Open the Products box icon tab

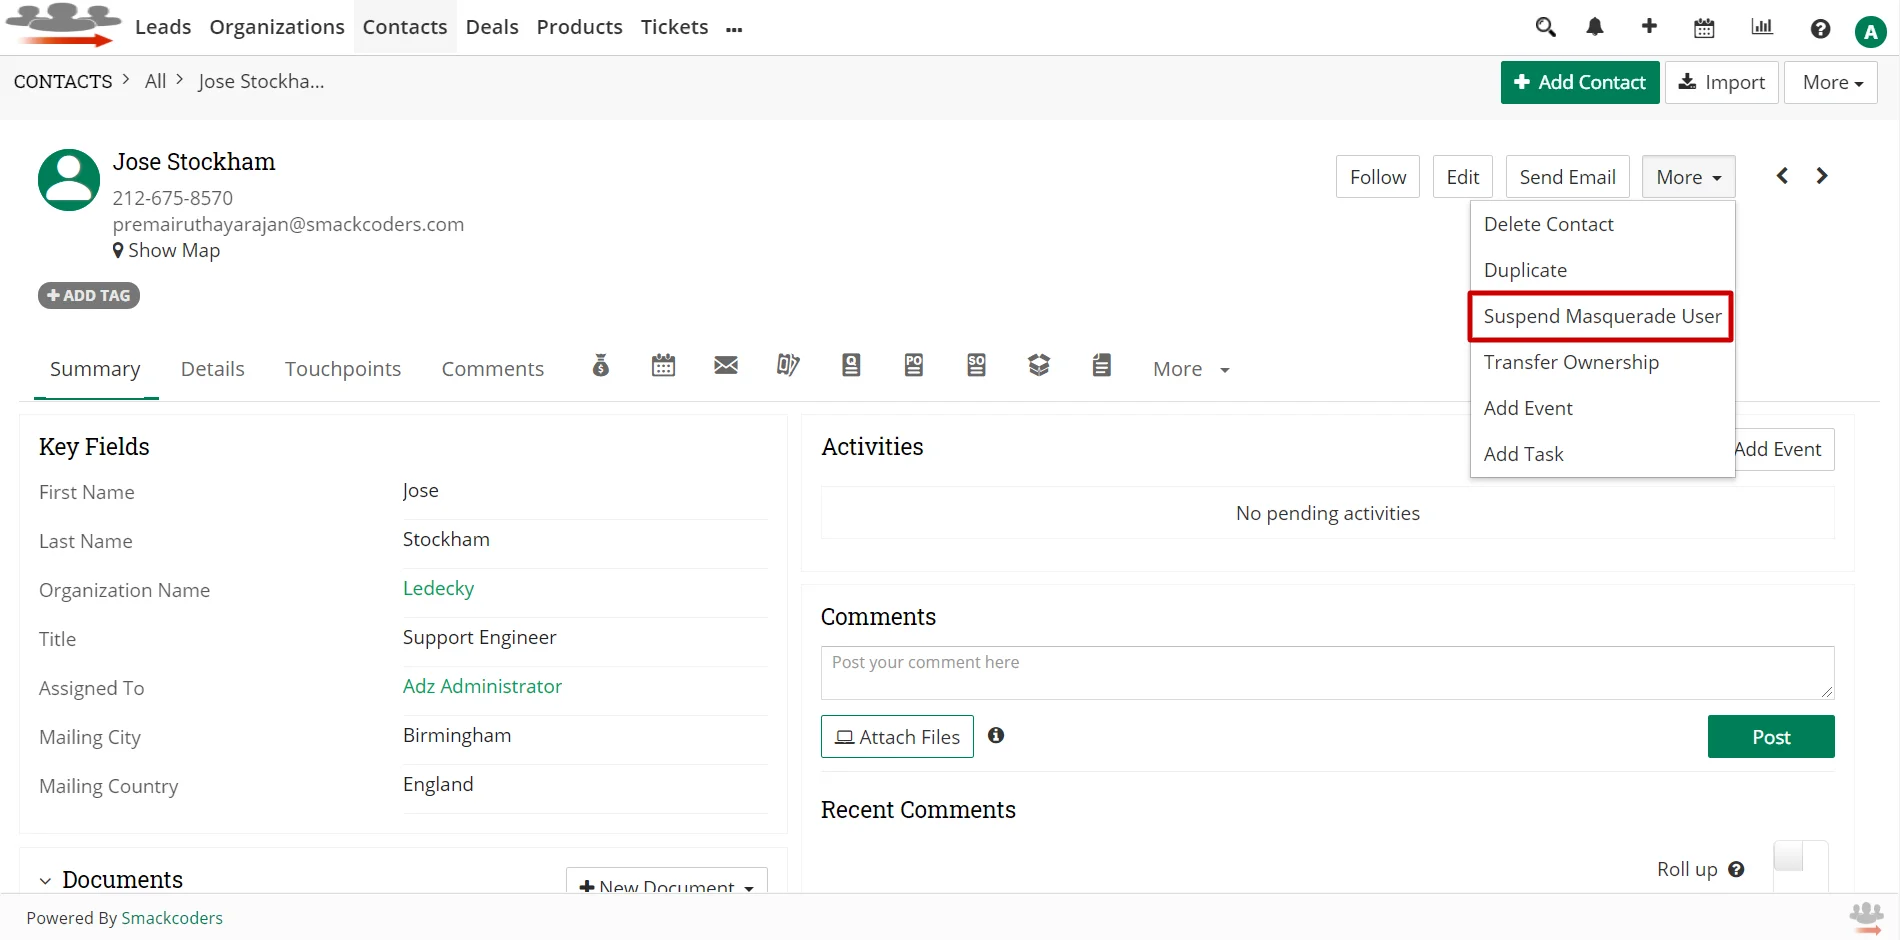point(1039,366)
